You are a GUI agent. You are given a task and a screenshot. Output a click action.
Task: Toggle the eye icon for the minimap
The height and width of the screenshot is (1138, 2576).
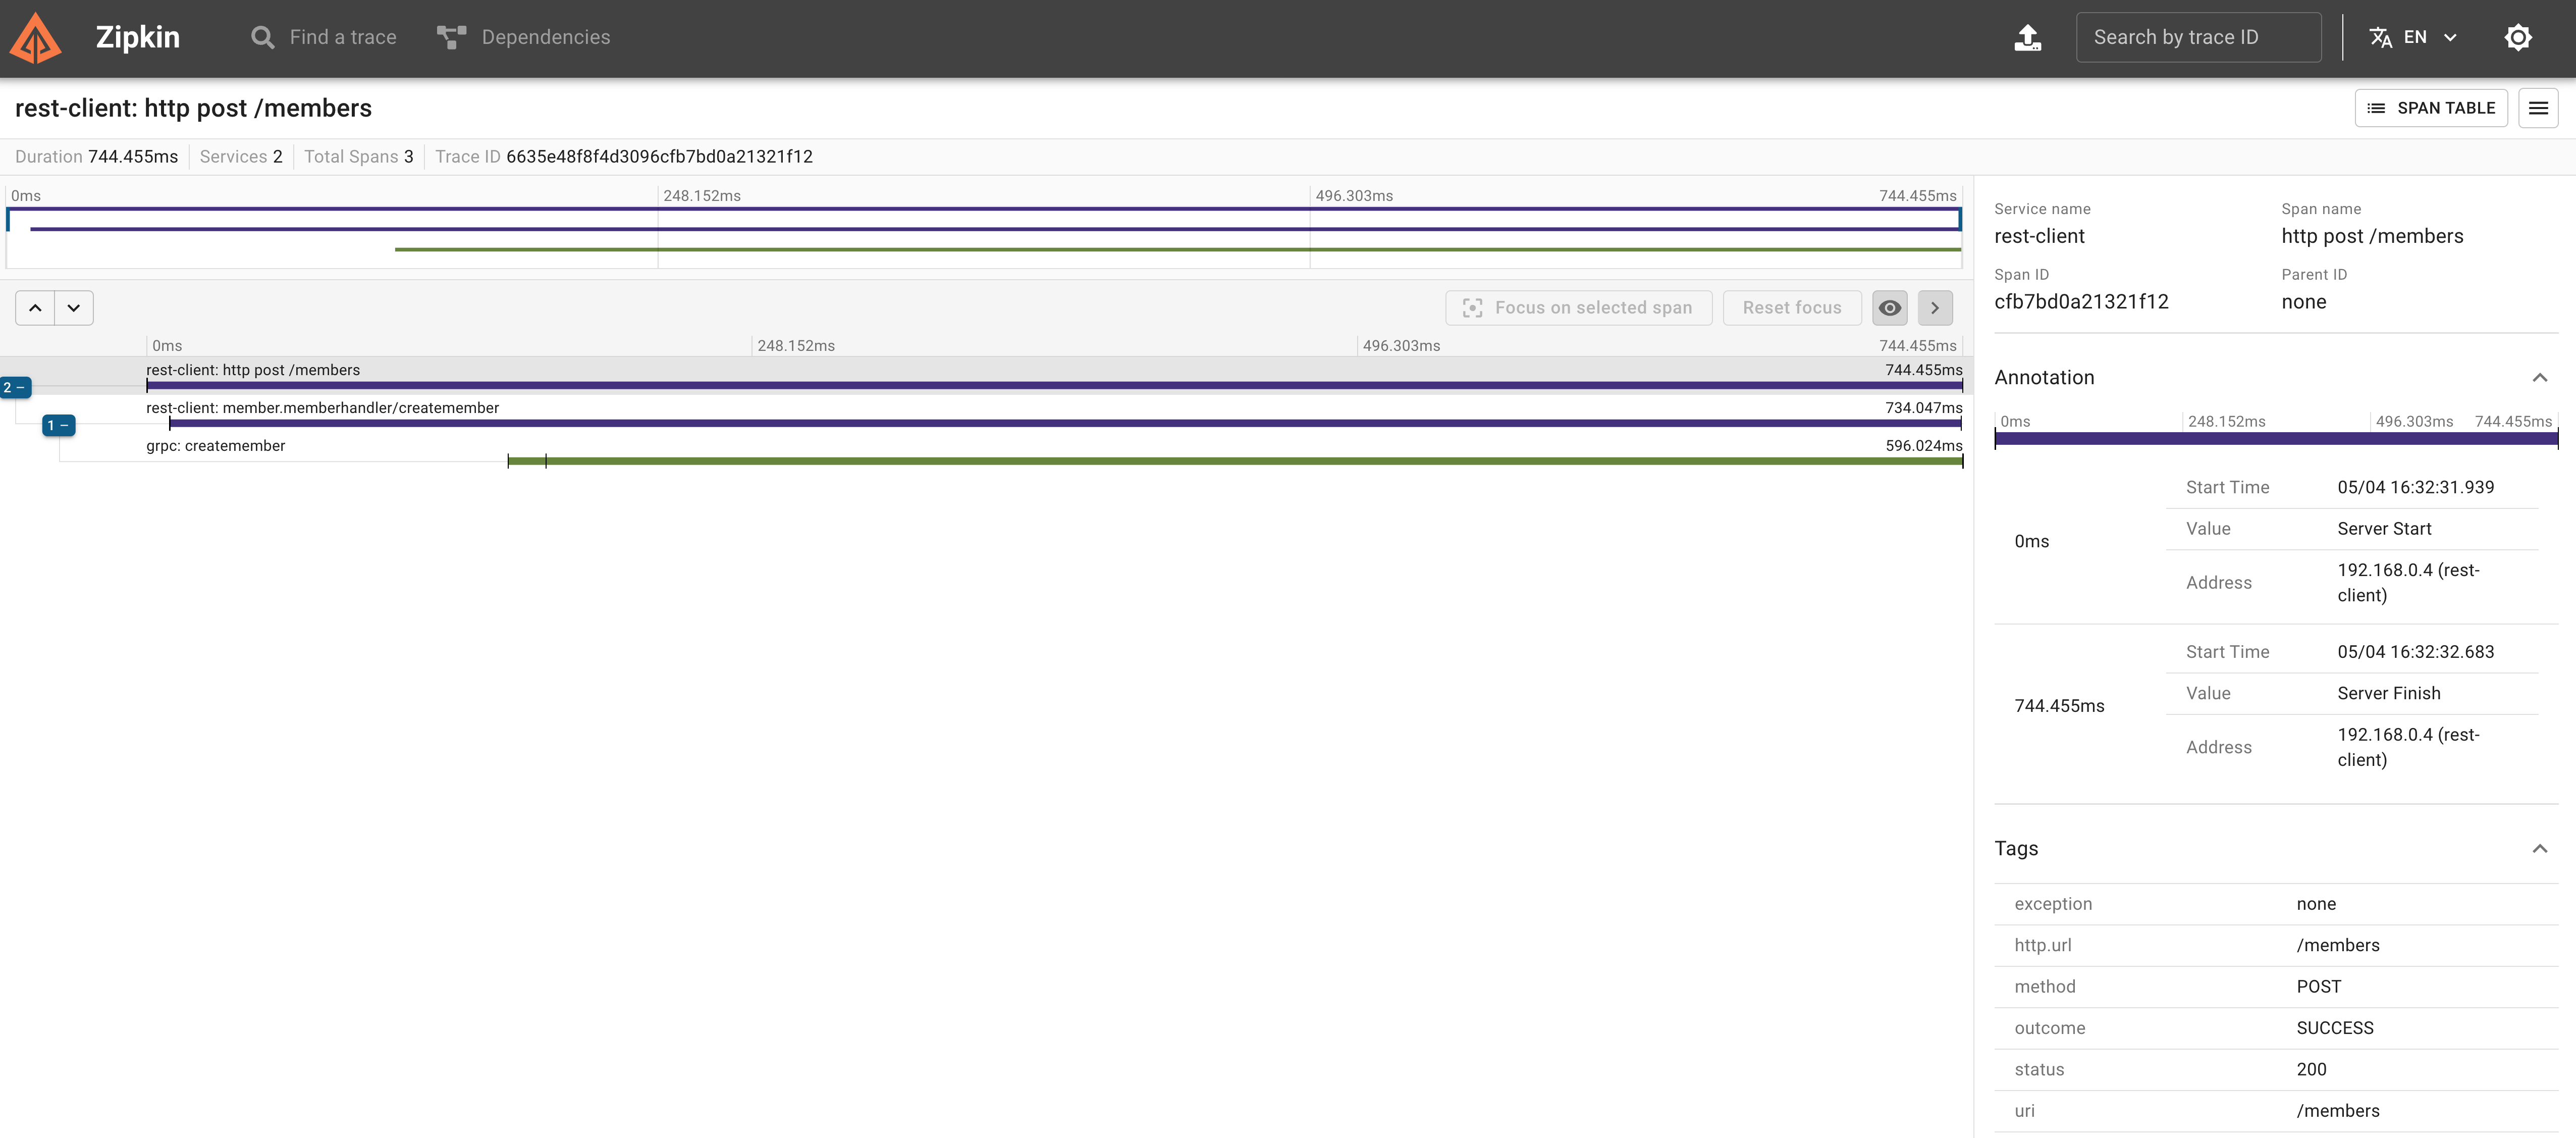click(1889, 308)
